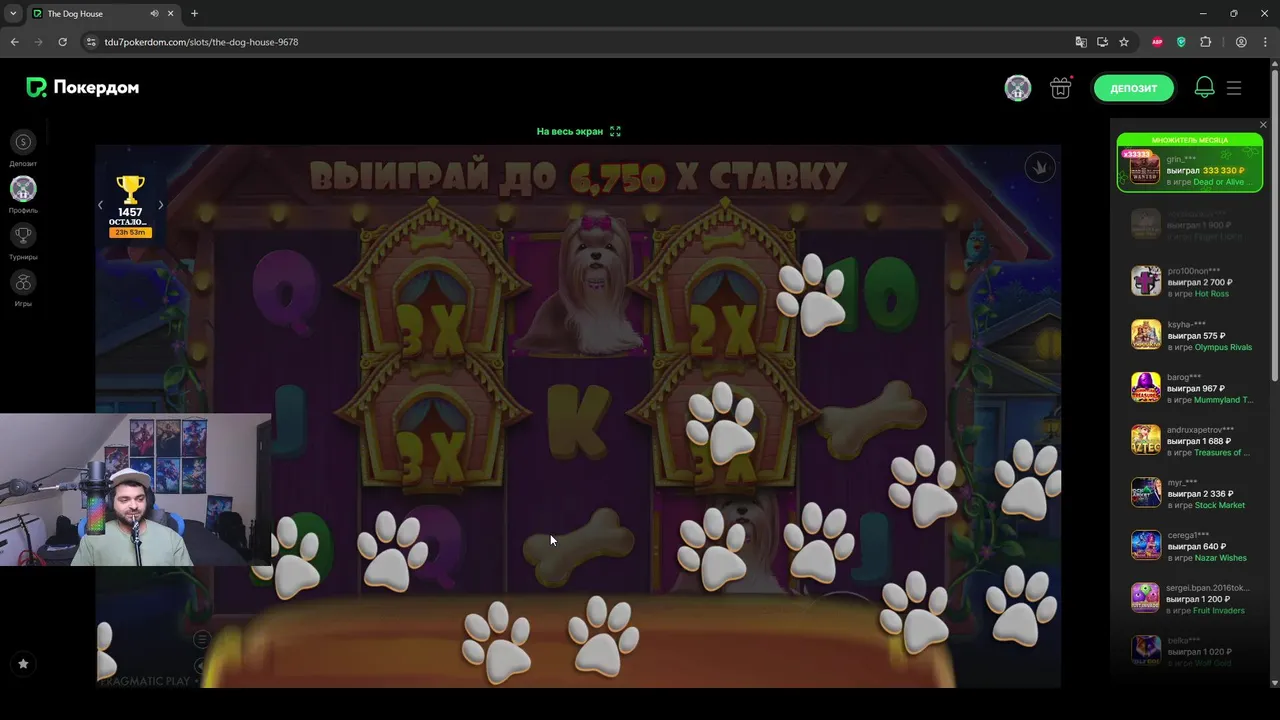Screen dimensions: 1280x720
Task: Click the install app icon in address bar
Action: click(1102, 42)
